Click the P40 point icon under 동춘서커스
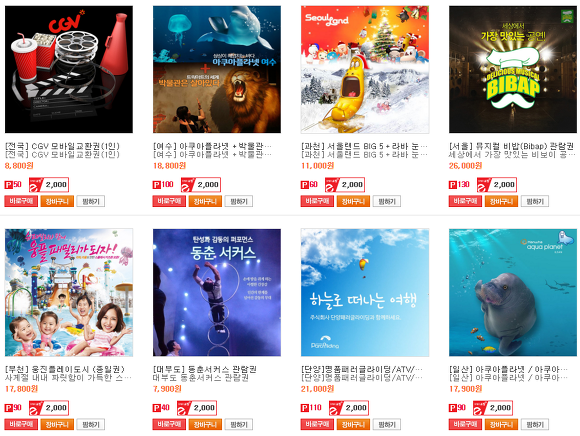Image resolution: width=580 pixels, height=436 pixels. [161, 408]
